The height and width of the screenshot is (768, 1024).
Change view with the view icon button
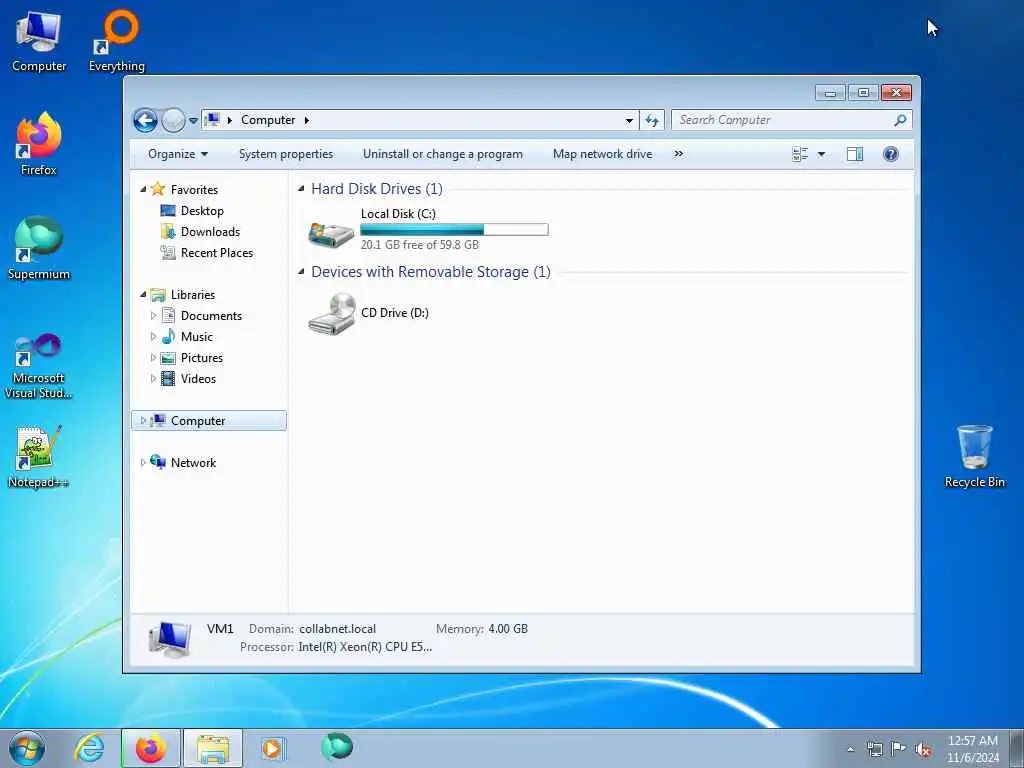pos(800,154)
